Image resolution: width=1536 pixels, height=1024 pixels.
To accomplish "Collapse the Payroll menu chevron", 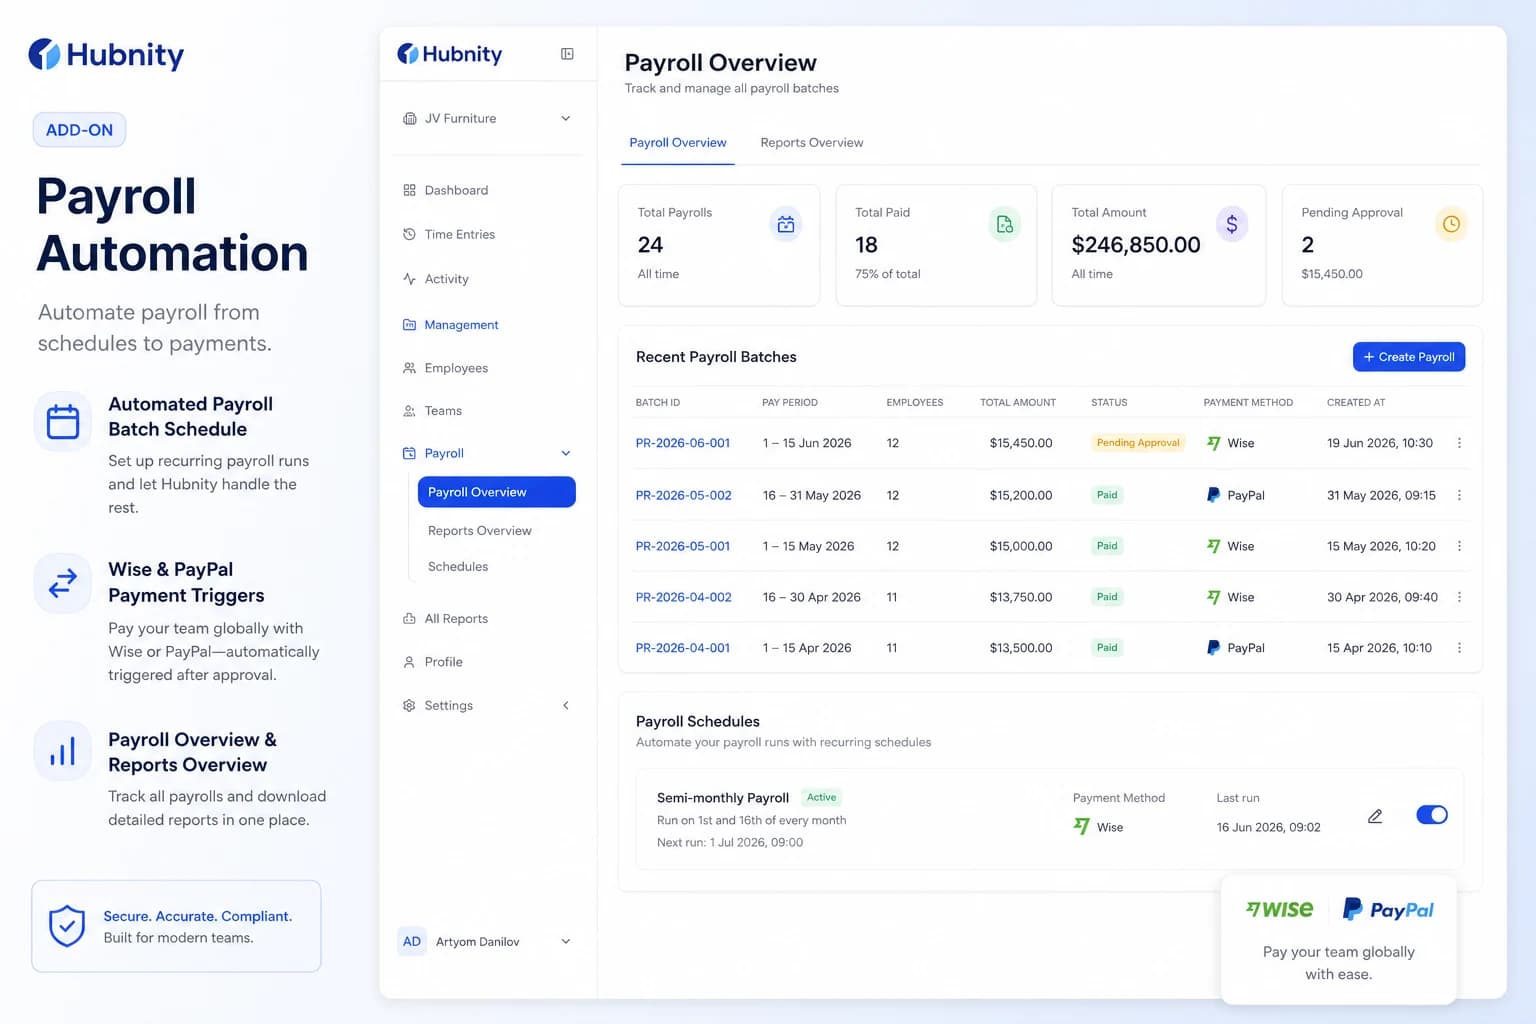I will (x=566, y=453).
